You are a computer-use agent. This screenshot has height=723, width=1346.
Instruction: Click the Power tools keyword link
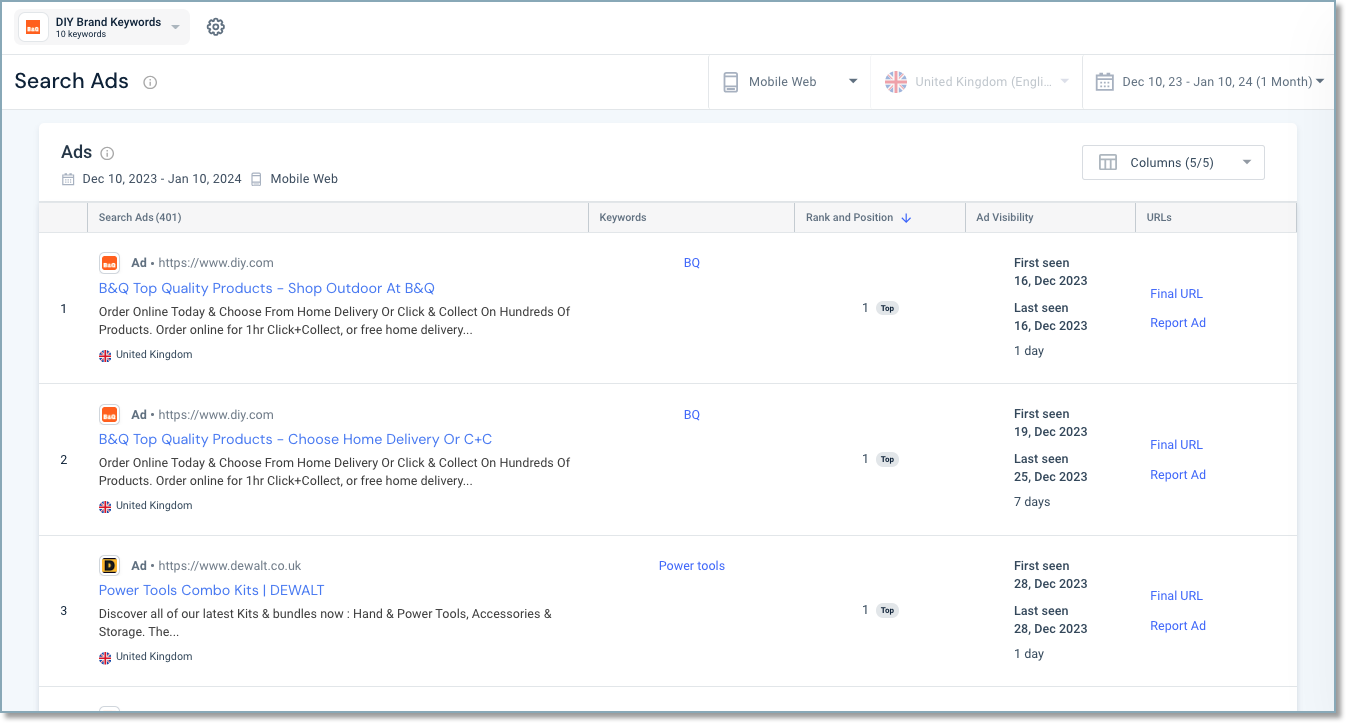point(692,566)
